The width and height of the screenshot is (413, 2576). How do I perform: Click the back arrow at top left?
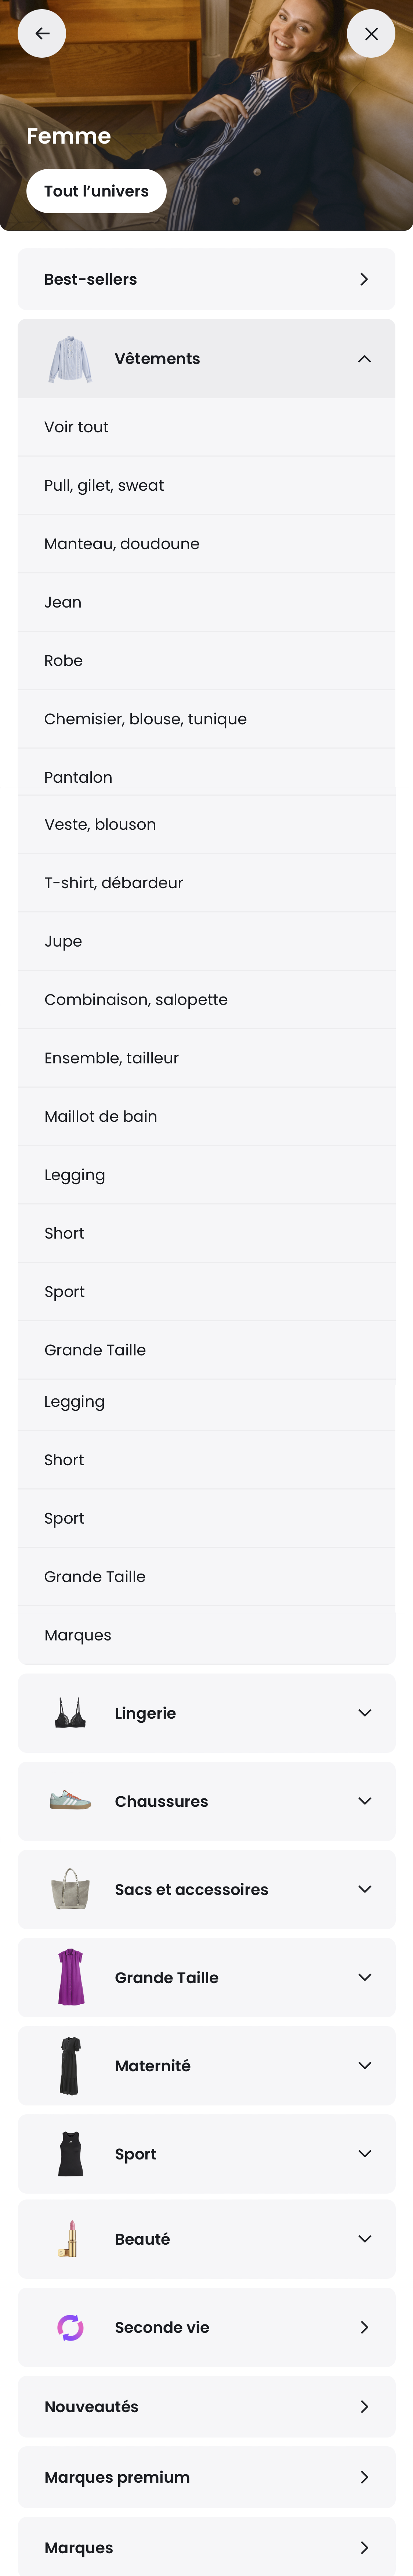(42, 33)
